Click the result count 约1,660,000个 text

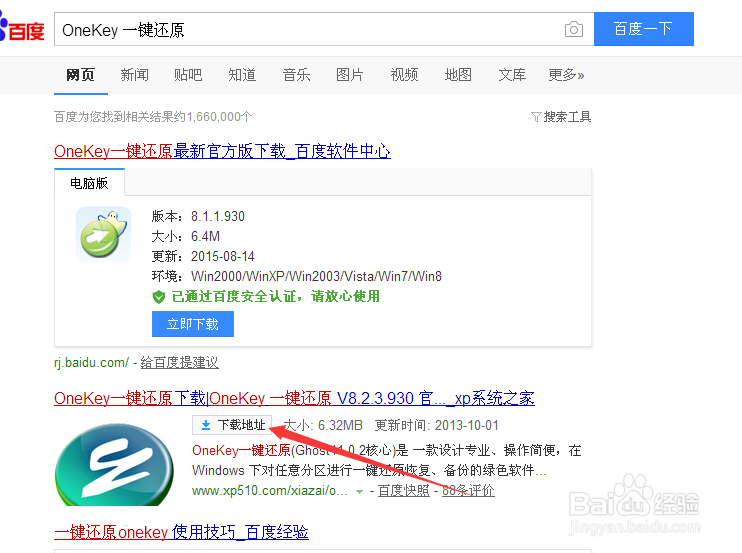(213, 117)
